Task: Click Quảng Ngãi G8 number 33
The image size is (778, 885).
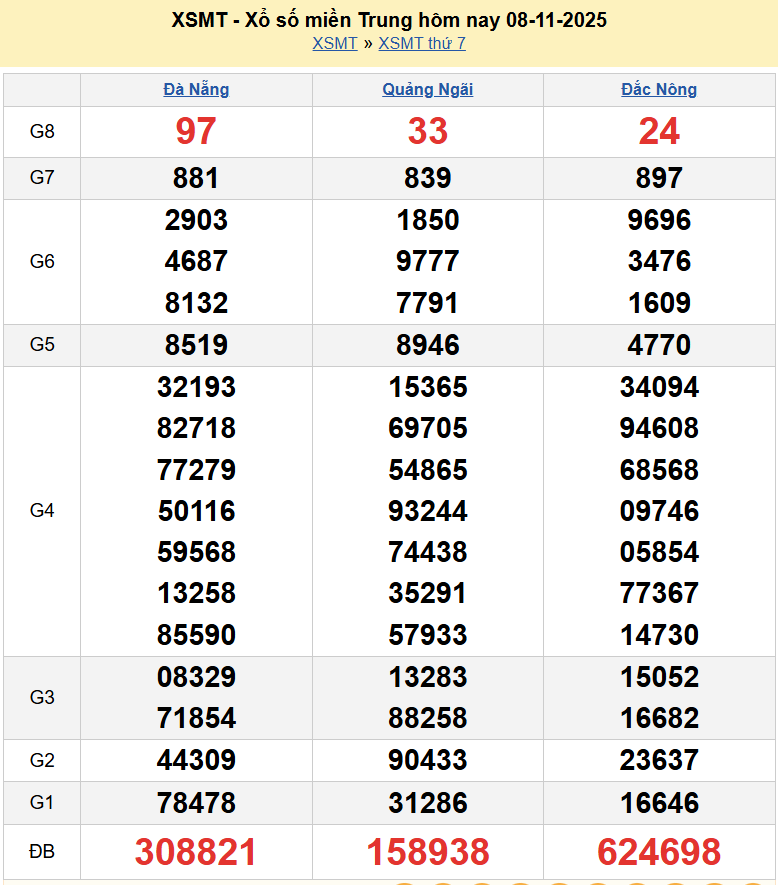Action: 427,131
